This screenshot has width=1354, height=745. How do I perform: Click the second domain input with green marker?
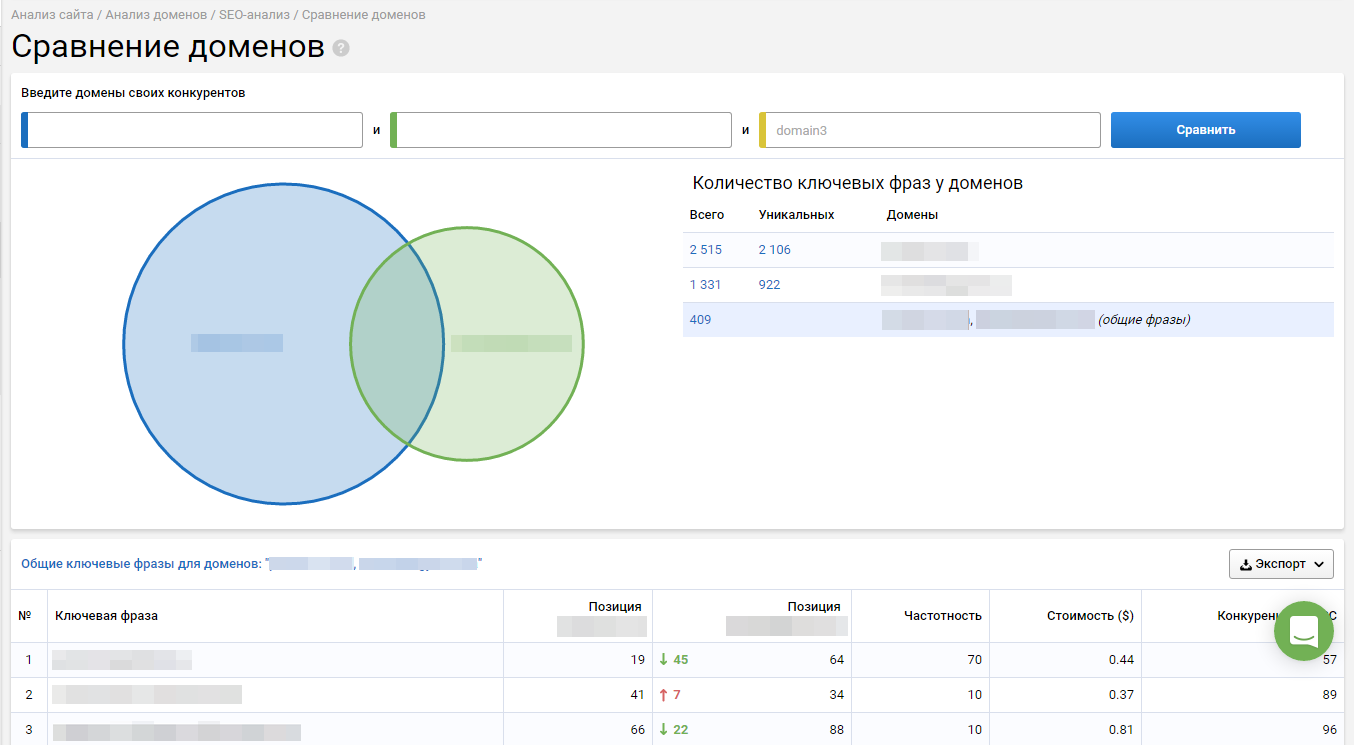pyautogui.click(x=563, y=130)
